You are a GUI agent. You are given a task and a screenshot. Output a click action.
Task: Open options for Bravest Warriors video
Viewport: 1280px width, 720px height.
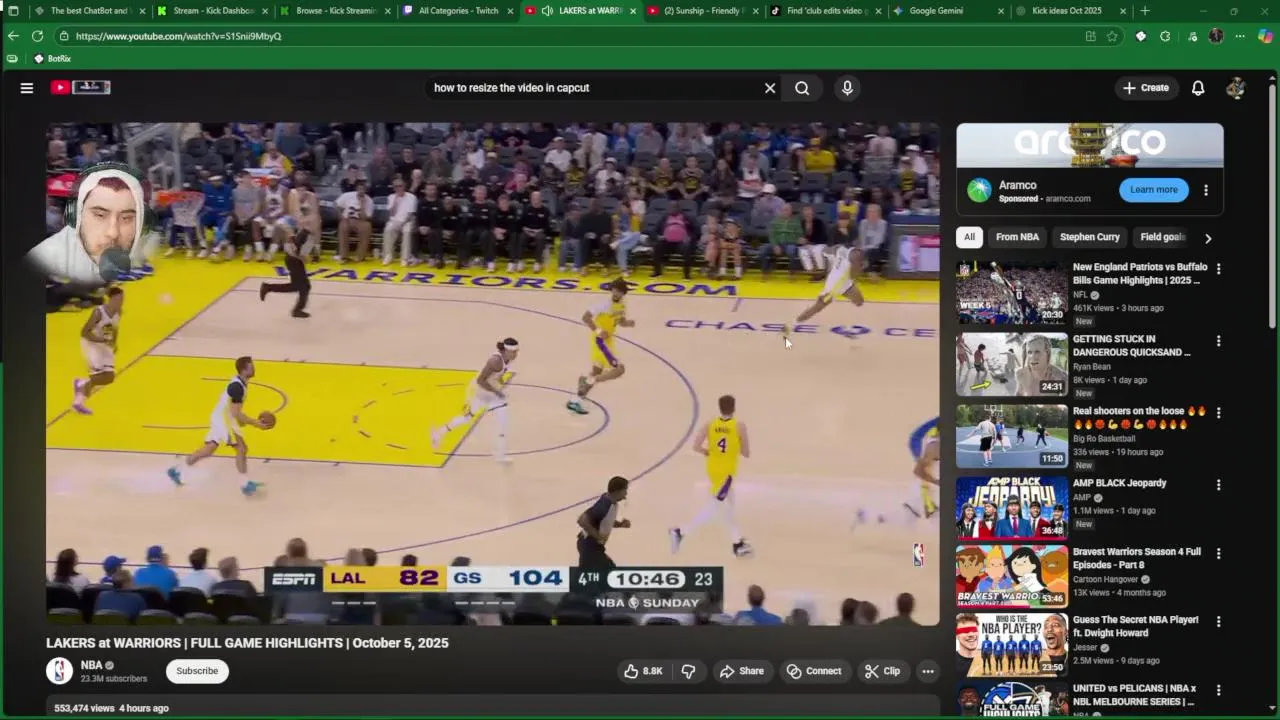1218,553
